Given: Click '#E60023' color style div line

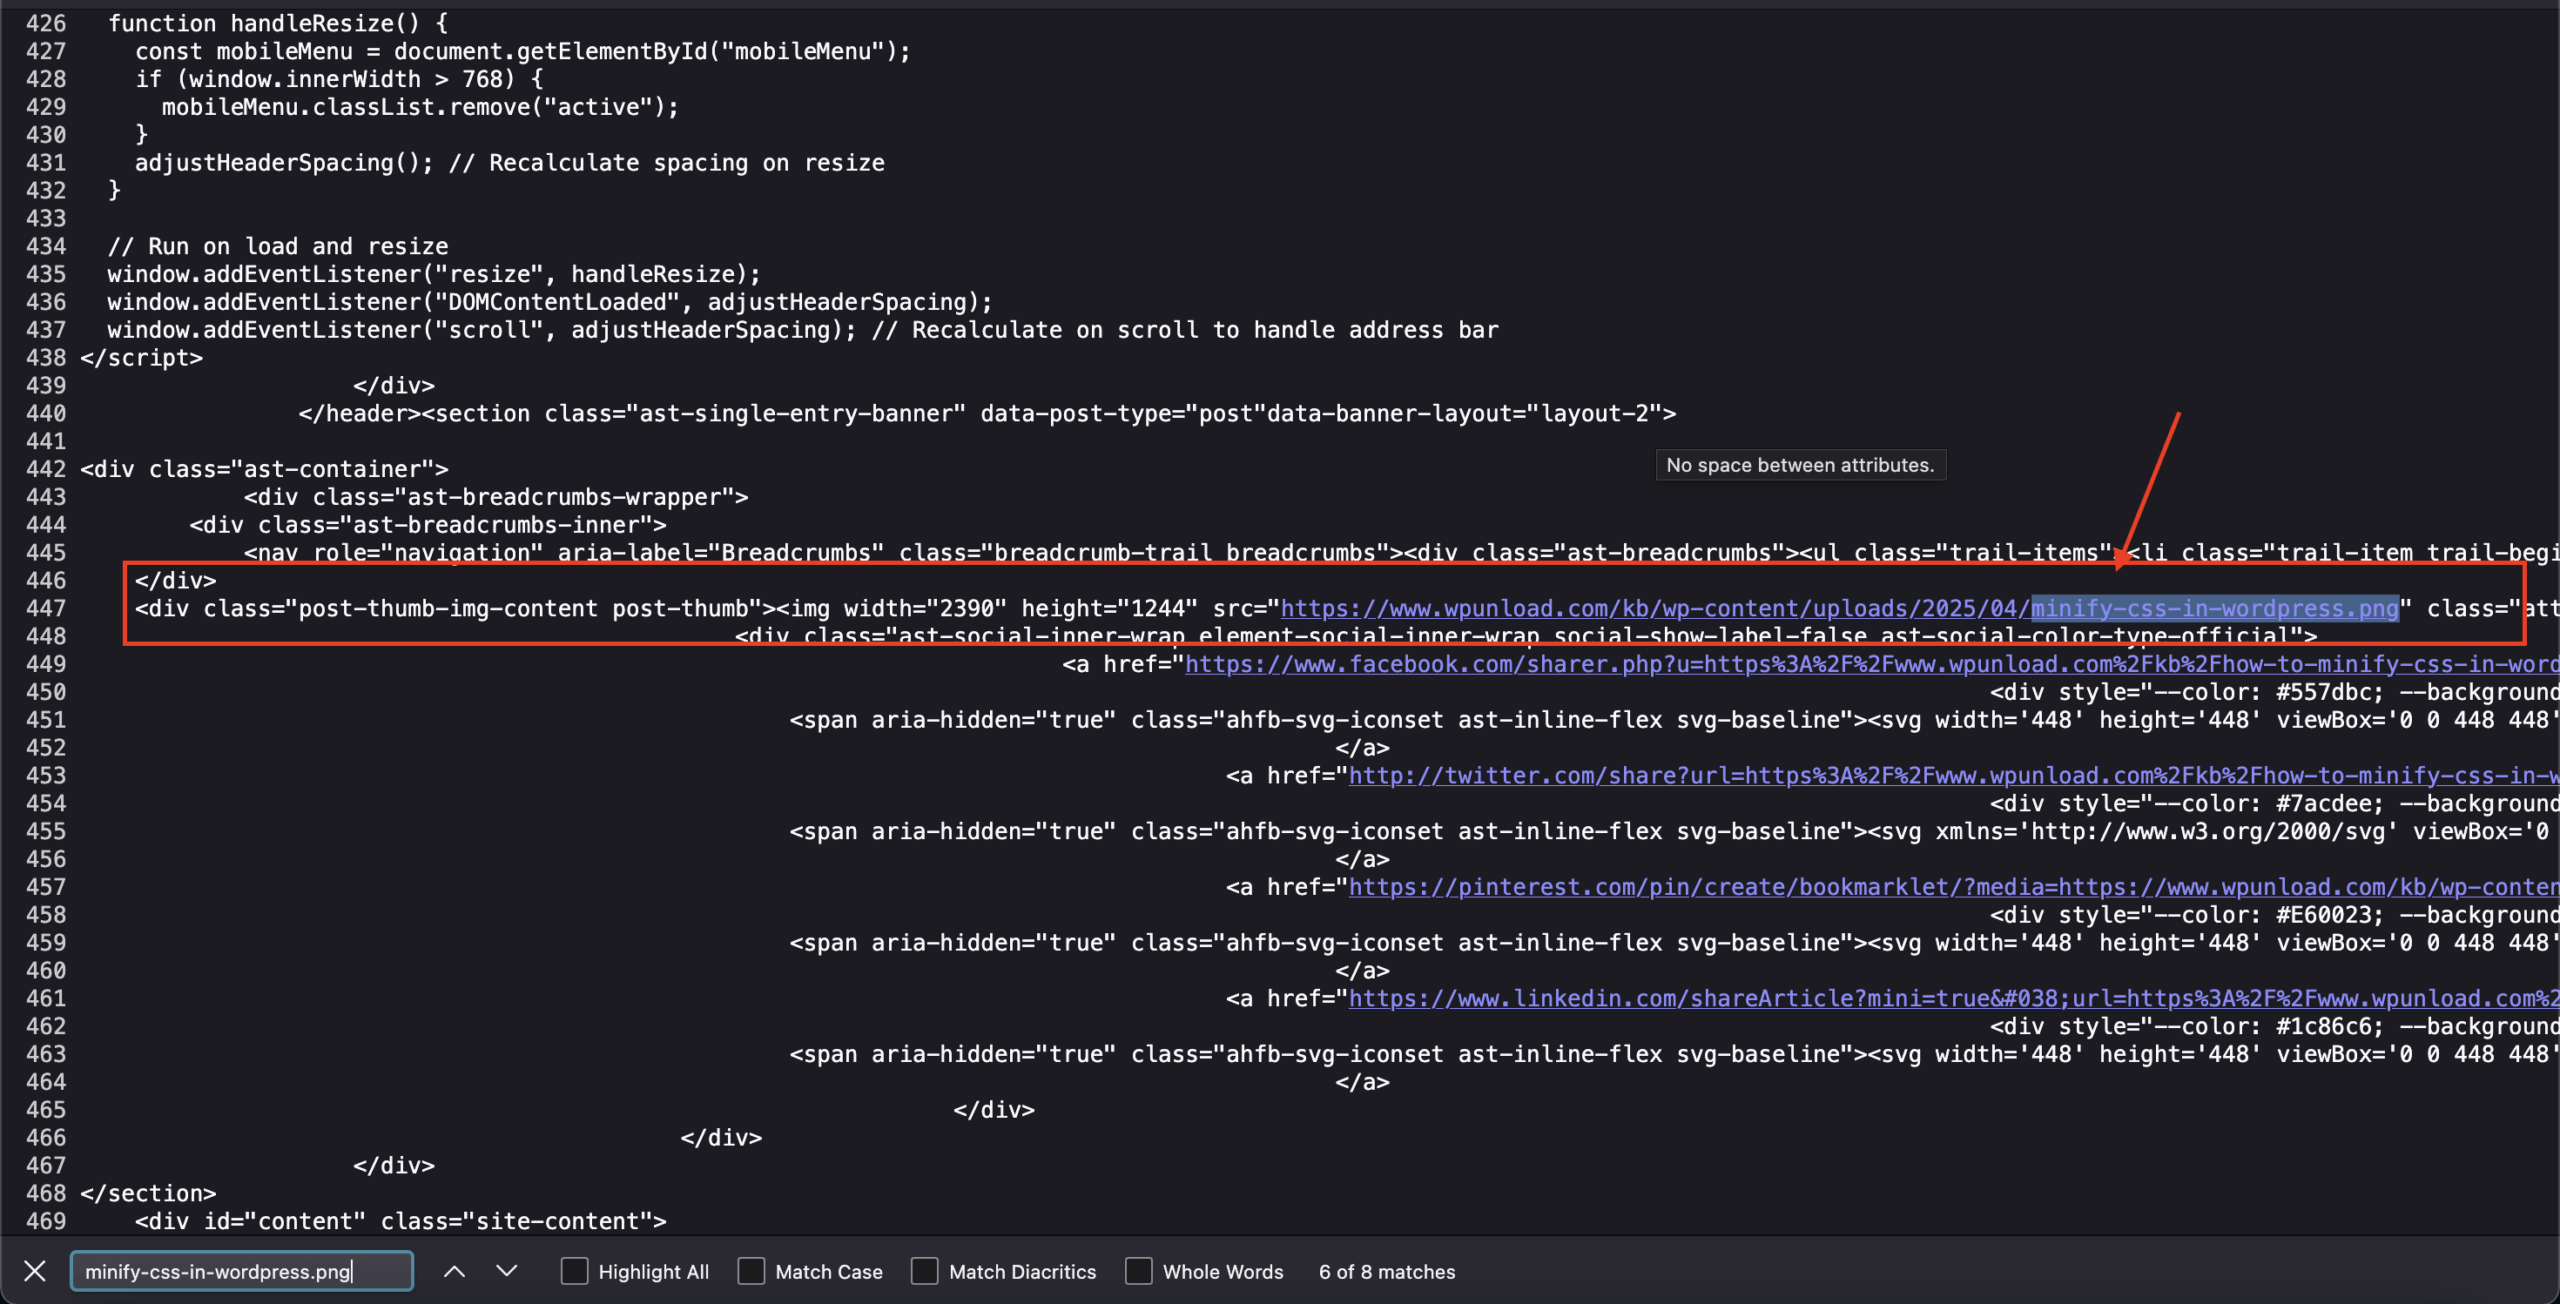Looking at the screenshot, I should click(x=2274, y=915).
